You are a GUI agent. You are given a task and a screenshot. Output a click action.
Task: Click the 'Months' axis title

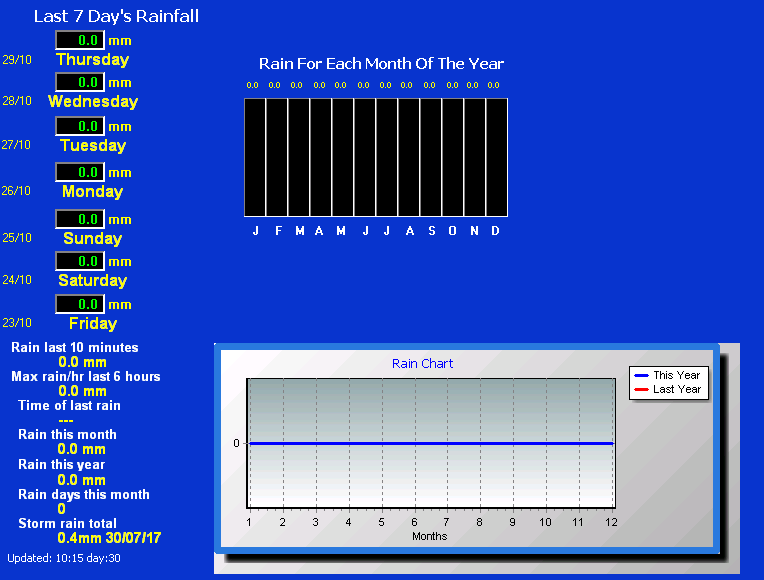[429, 536]
